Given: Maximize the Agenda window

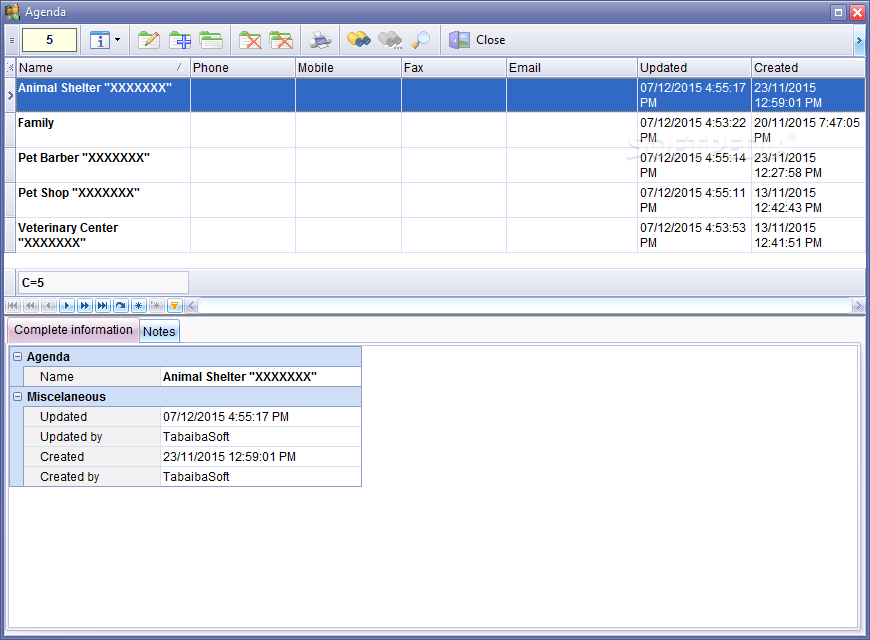Looking at the screenshot, I should pyautogui.click(x=838, y=12).
